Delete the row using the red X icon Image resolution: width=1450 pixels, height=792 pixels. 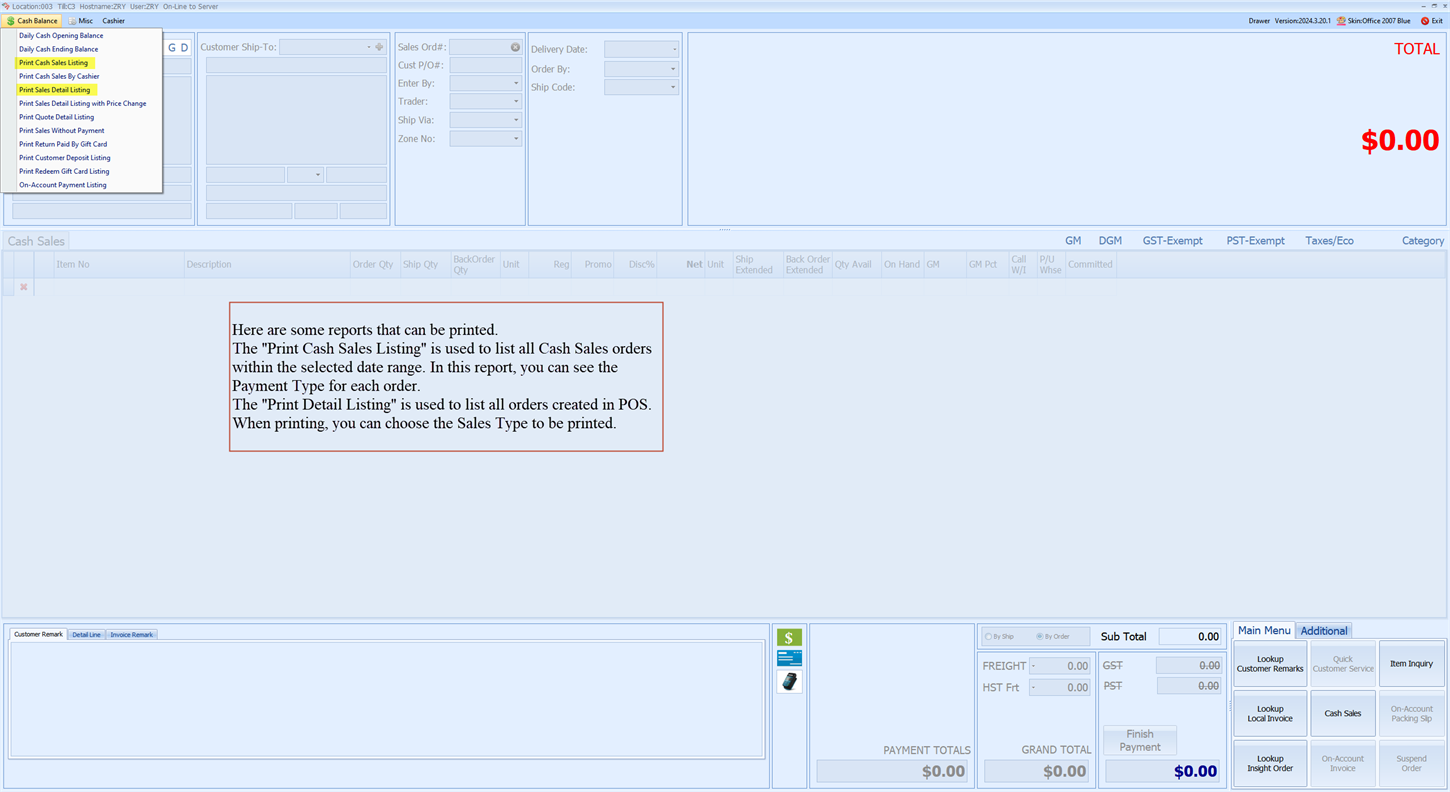point(24,287)
